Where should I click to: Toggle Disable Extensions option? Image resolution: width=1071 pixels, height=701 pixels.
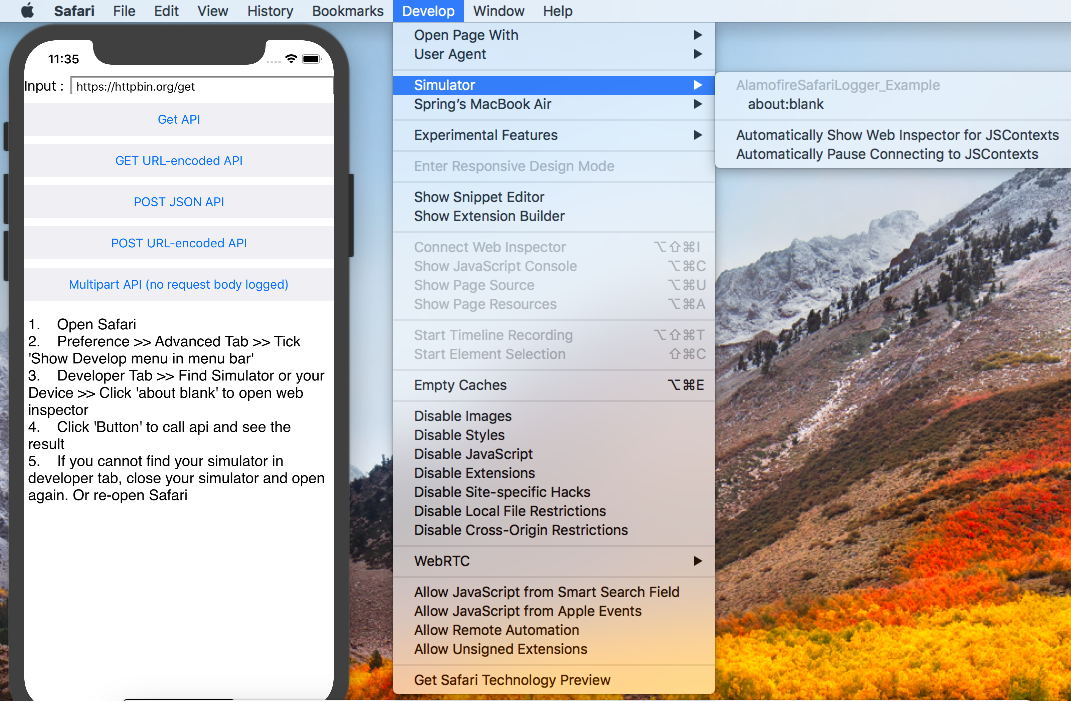(554, 473)
